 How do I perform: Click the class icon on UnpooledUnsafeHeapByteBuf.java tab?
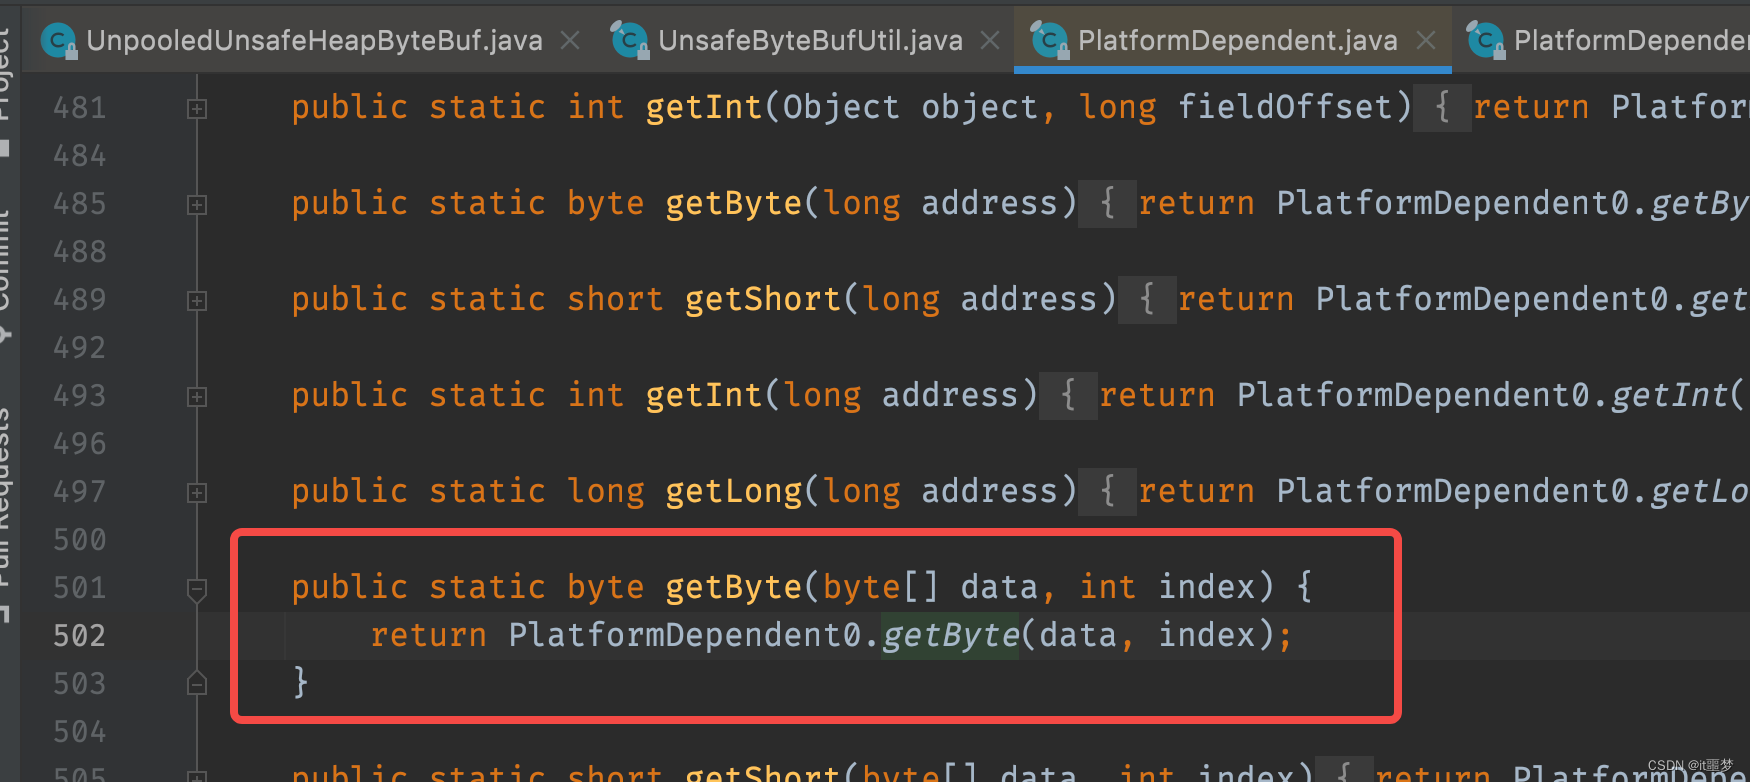point(59,40)
